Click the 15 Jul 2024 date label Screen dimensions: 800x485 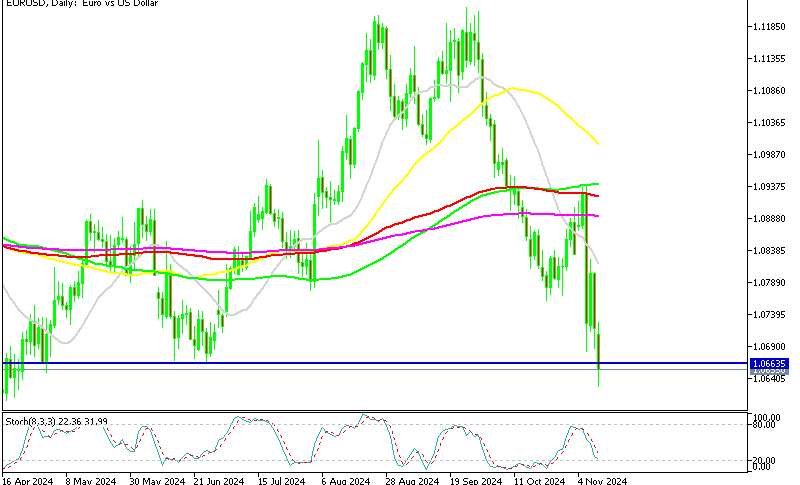(281, 481)
